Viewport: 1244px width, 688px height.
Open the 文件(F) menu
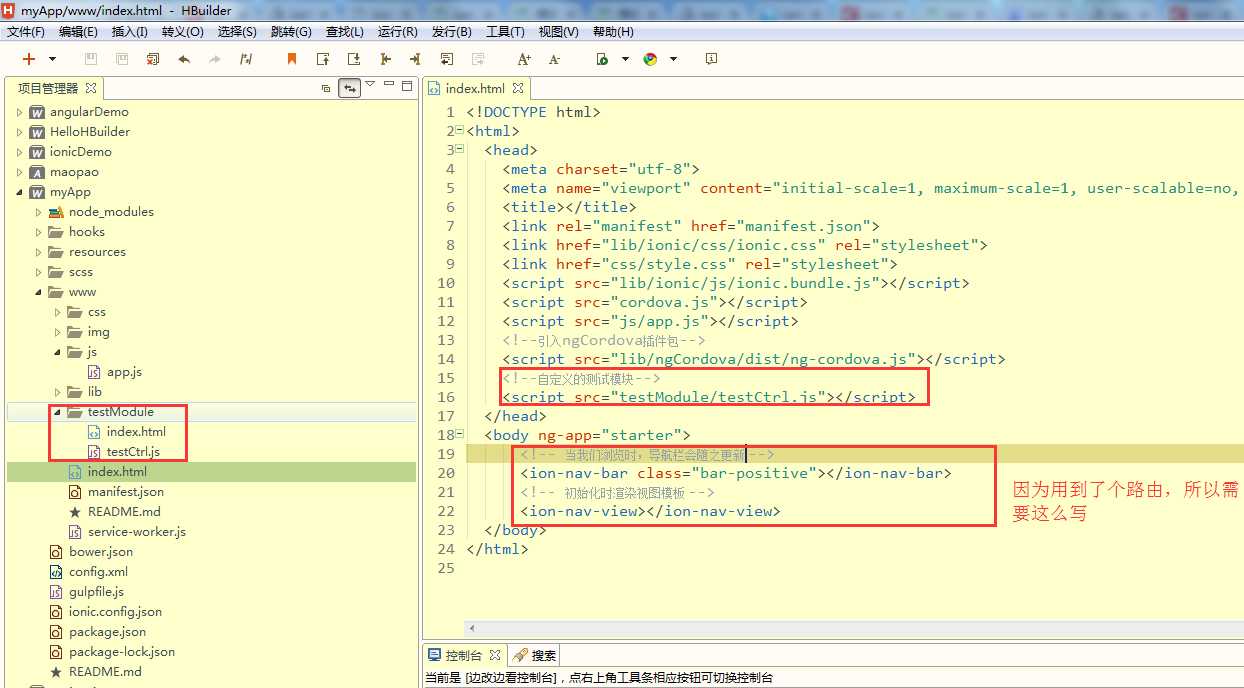click(x=25, y=32)
